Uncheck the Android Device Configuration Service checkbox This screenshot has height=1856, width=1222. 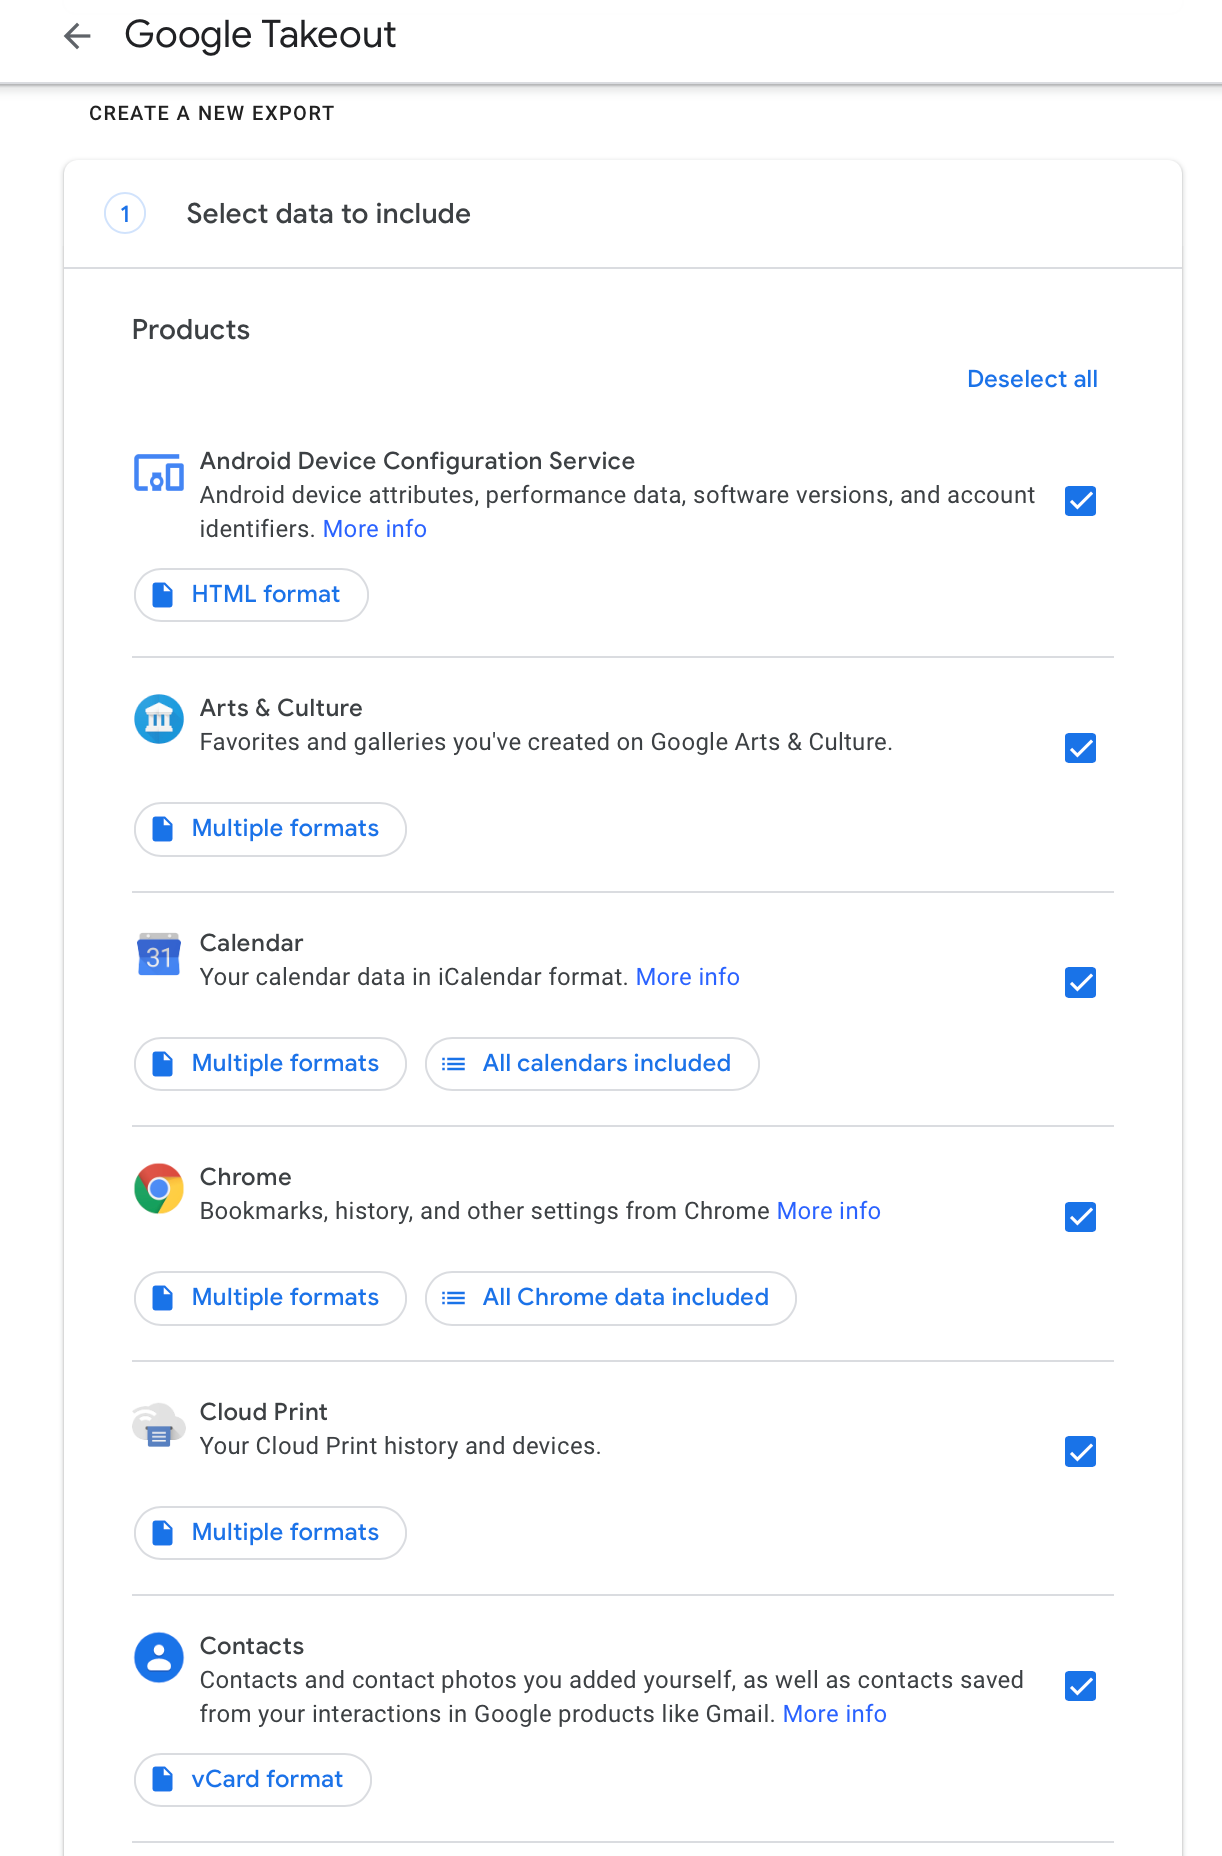[x=1080, y=501]
